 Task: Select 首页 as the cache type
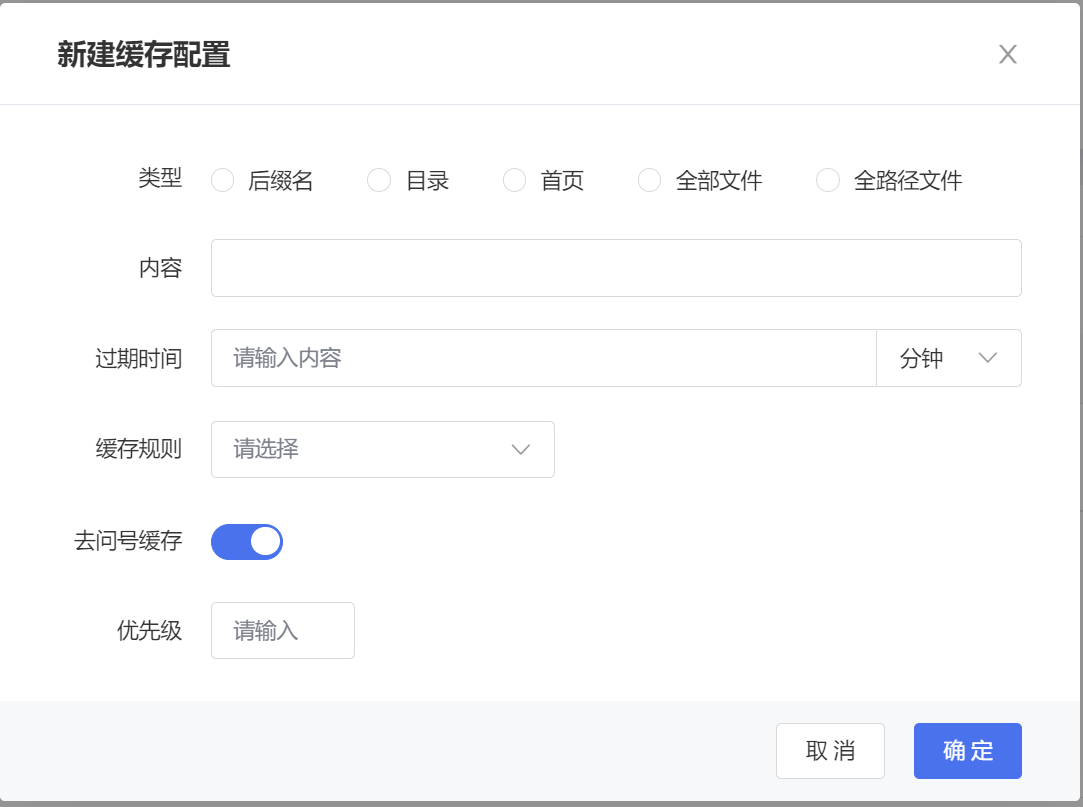pyautogui.click(x=514, y=181)
